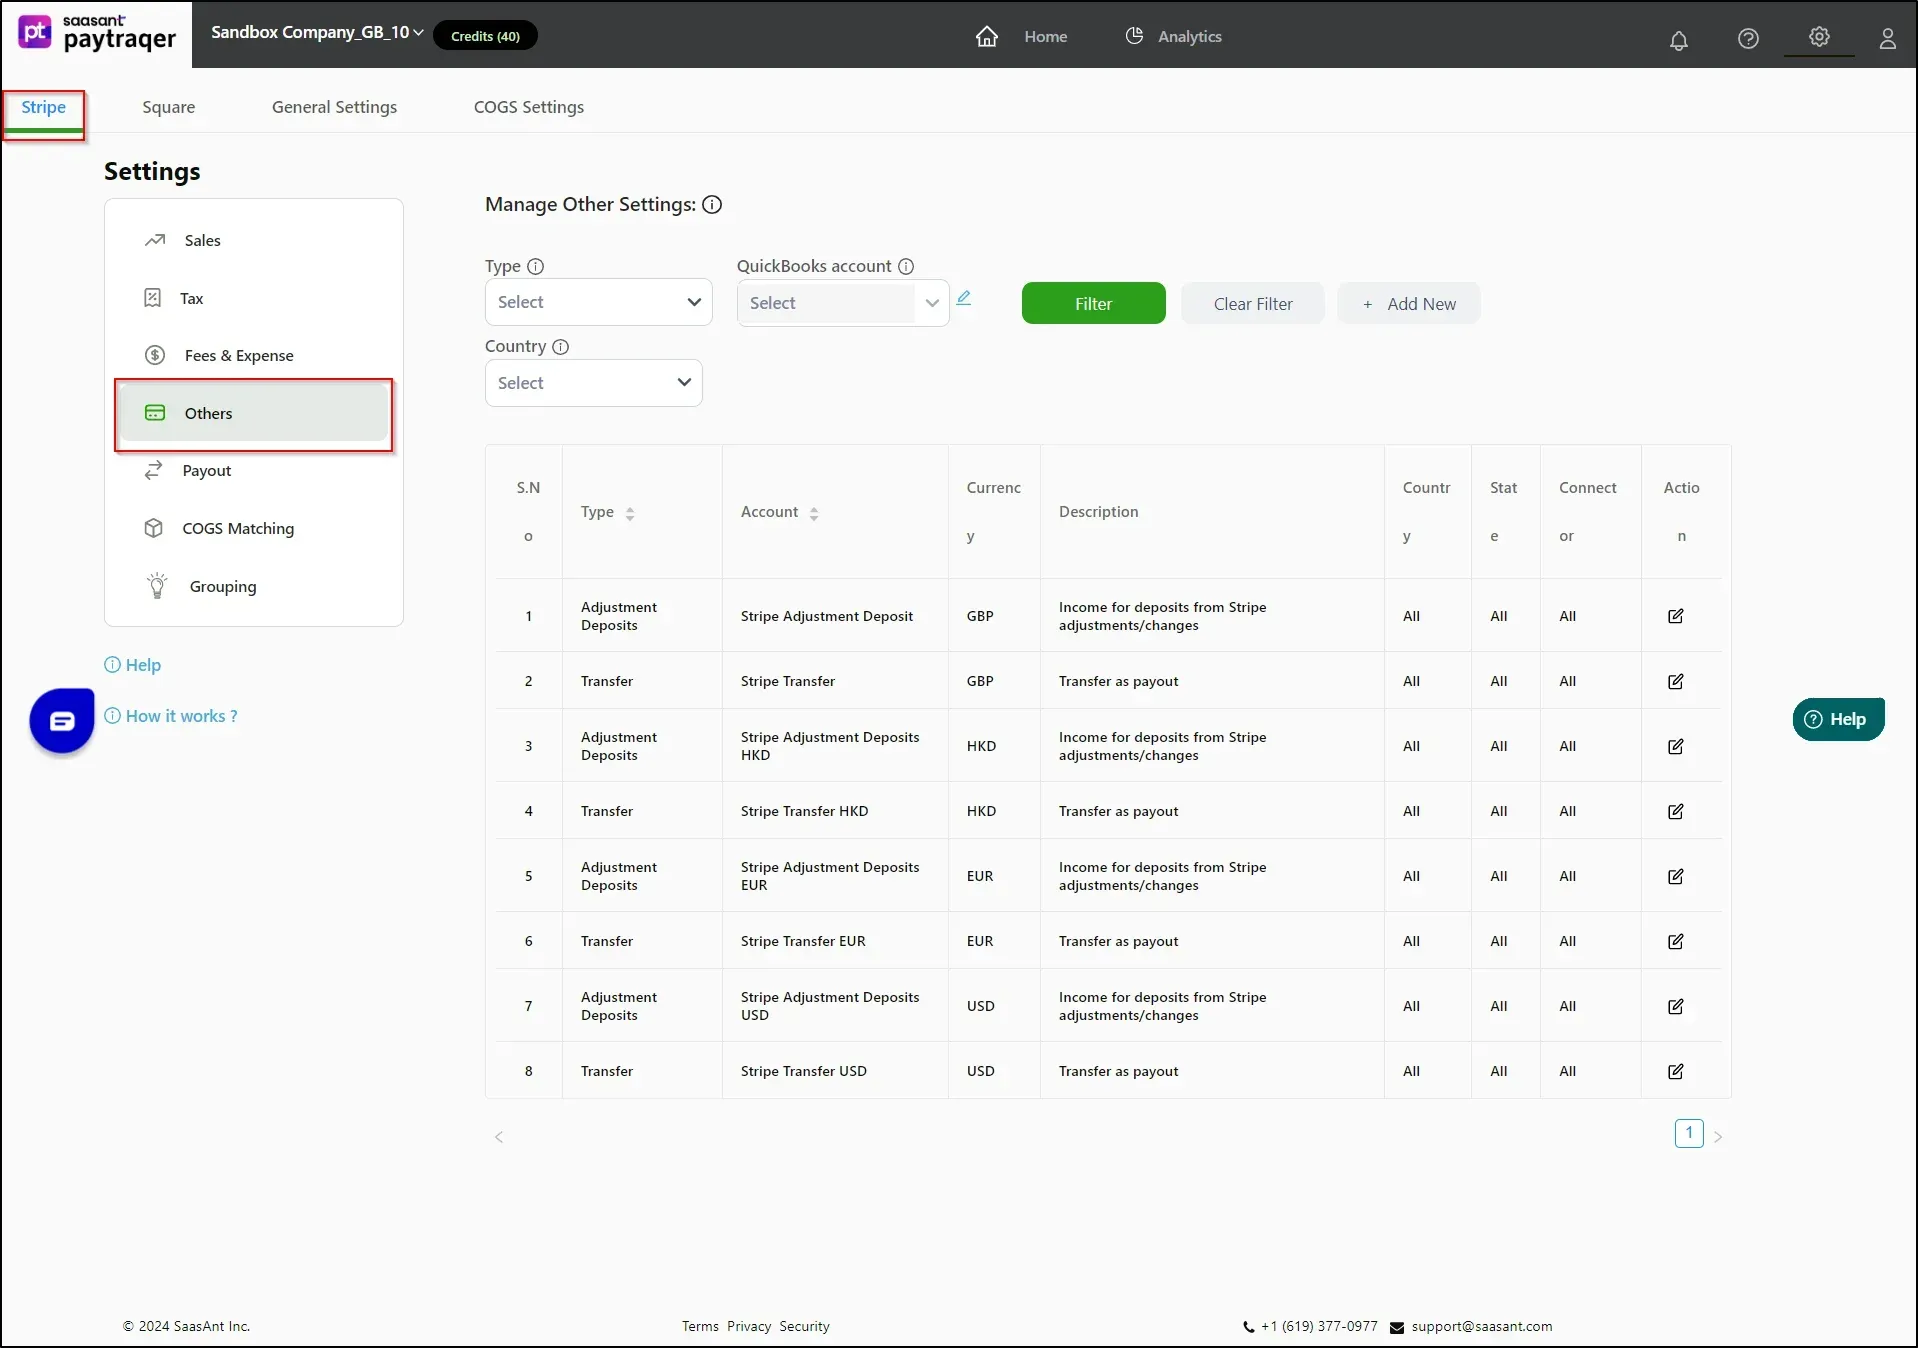Open the notifications bell
1918x1348 pixels.
pos(1679,39)
